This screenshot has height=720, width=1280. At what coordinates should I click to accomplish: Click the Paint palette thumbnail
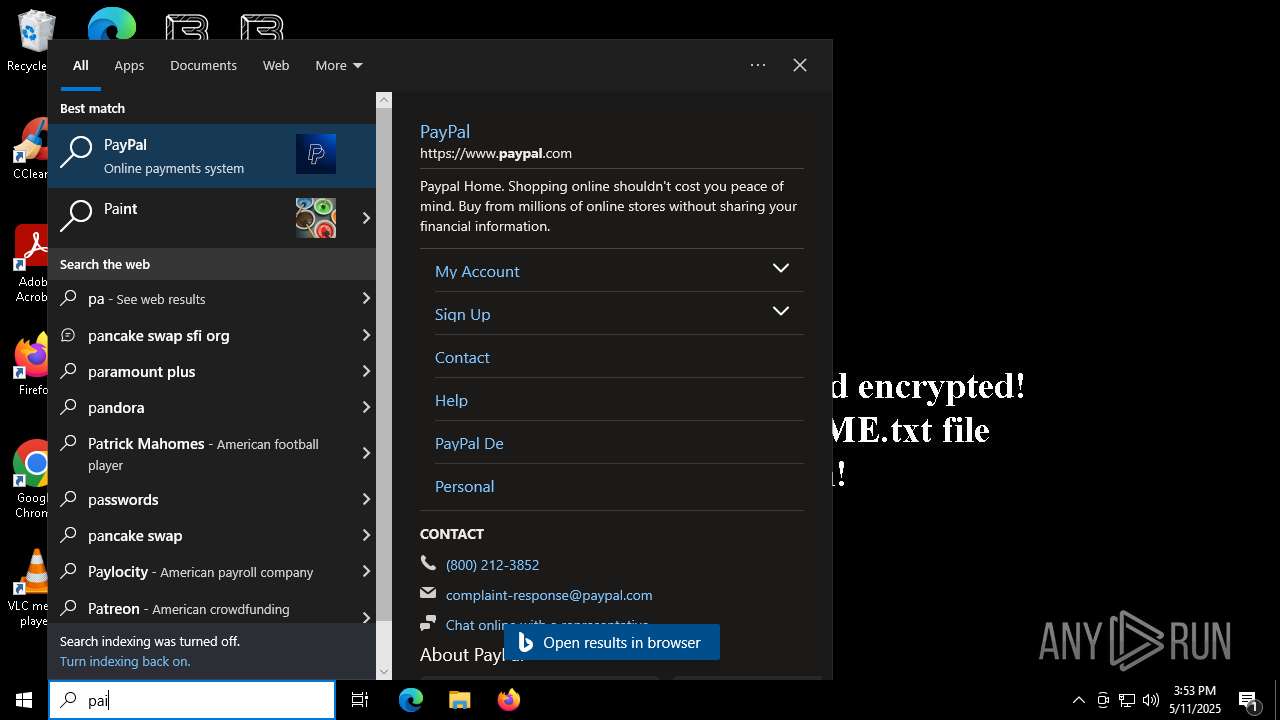pyautogui.click(x=316, y=218)
